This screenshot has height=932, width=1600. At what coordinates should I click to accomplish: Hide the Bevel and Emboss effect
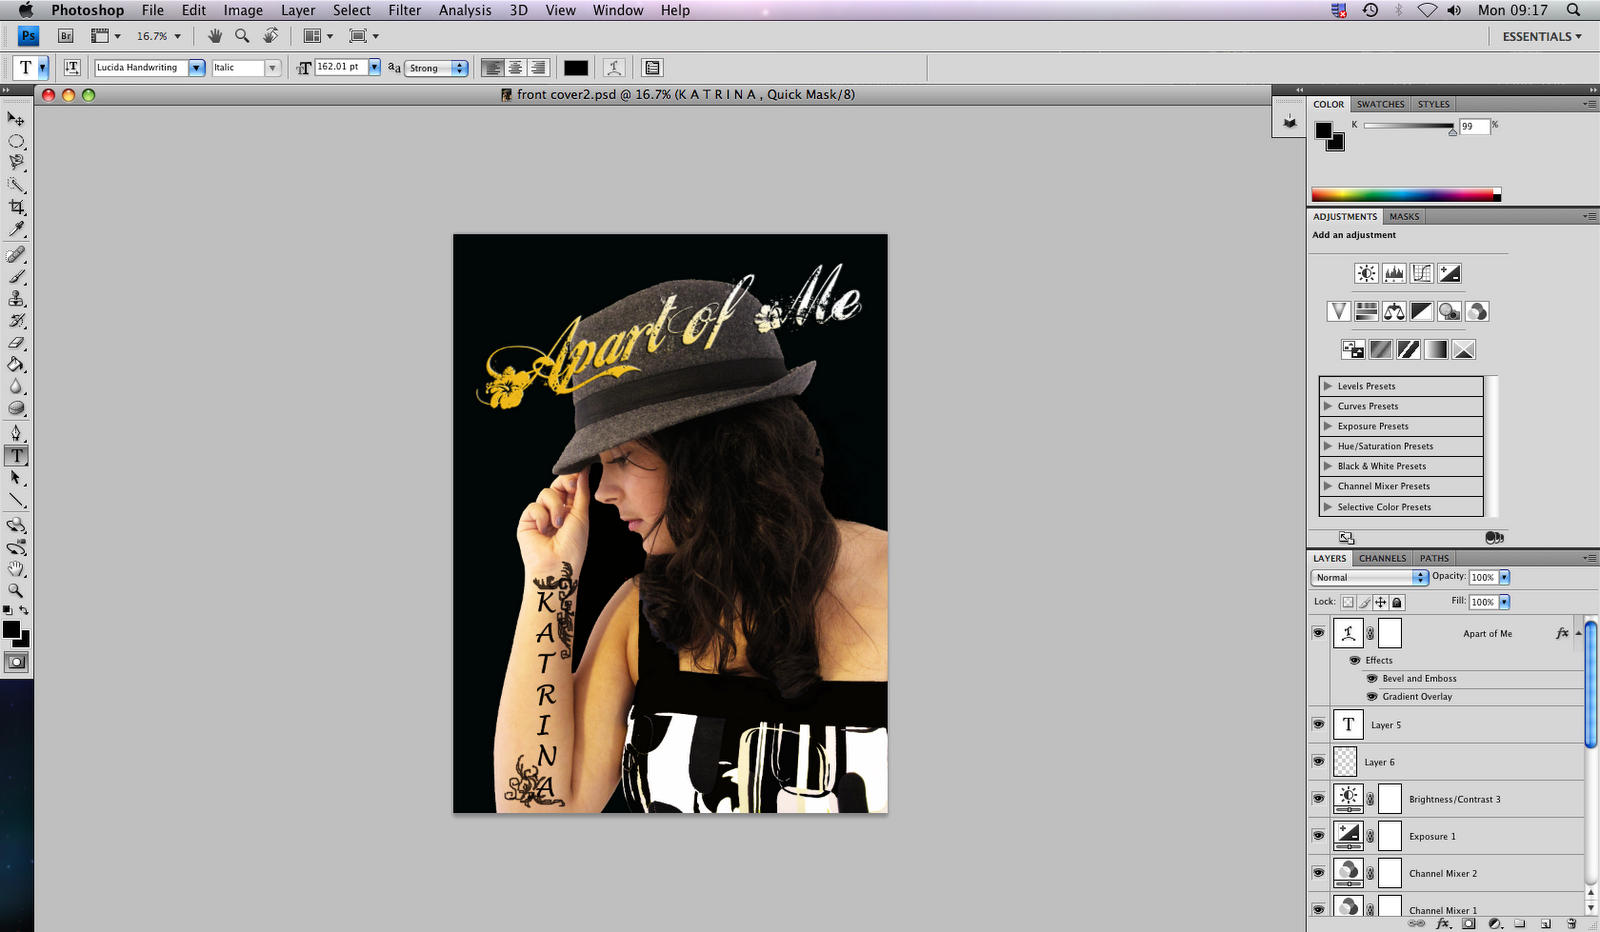pyautogui.click(x=1371, y=678)
